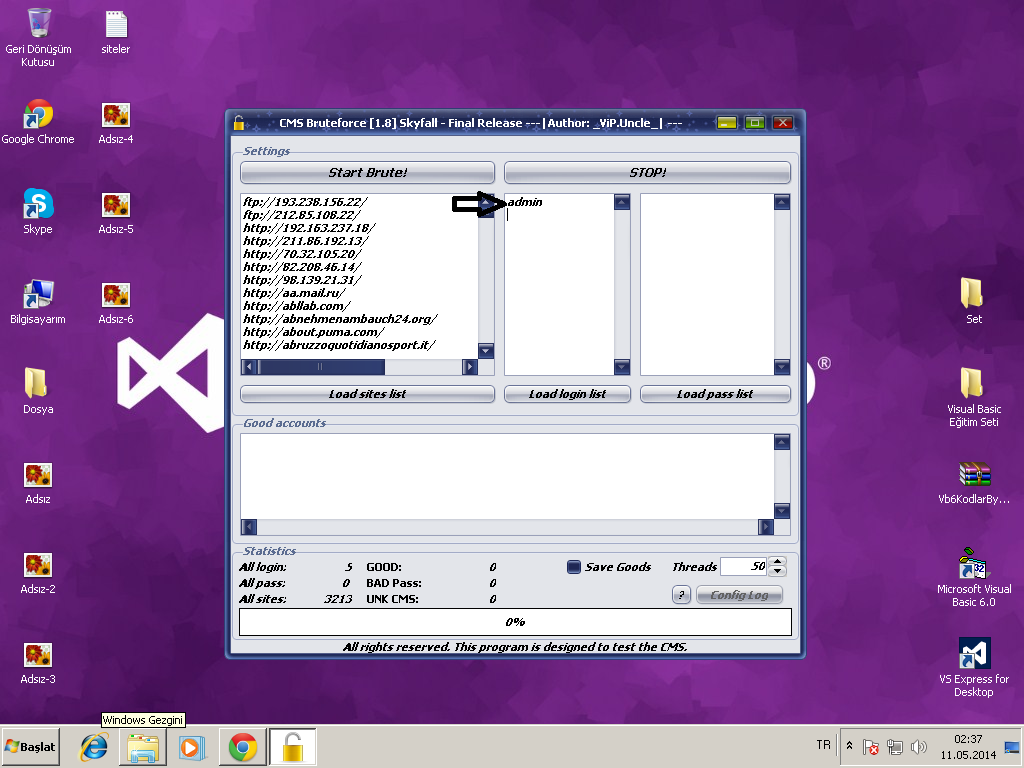This screenshot has width=1024, height=768.
Task: Select http://about.puma.com/ in sites list
Action: 313,332
